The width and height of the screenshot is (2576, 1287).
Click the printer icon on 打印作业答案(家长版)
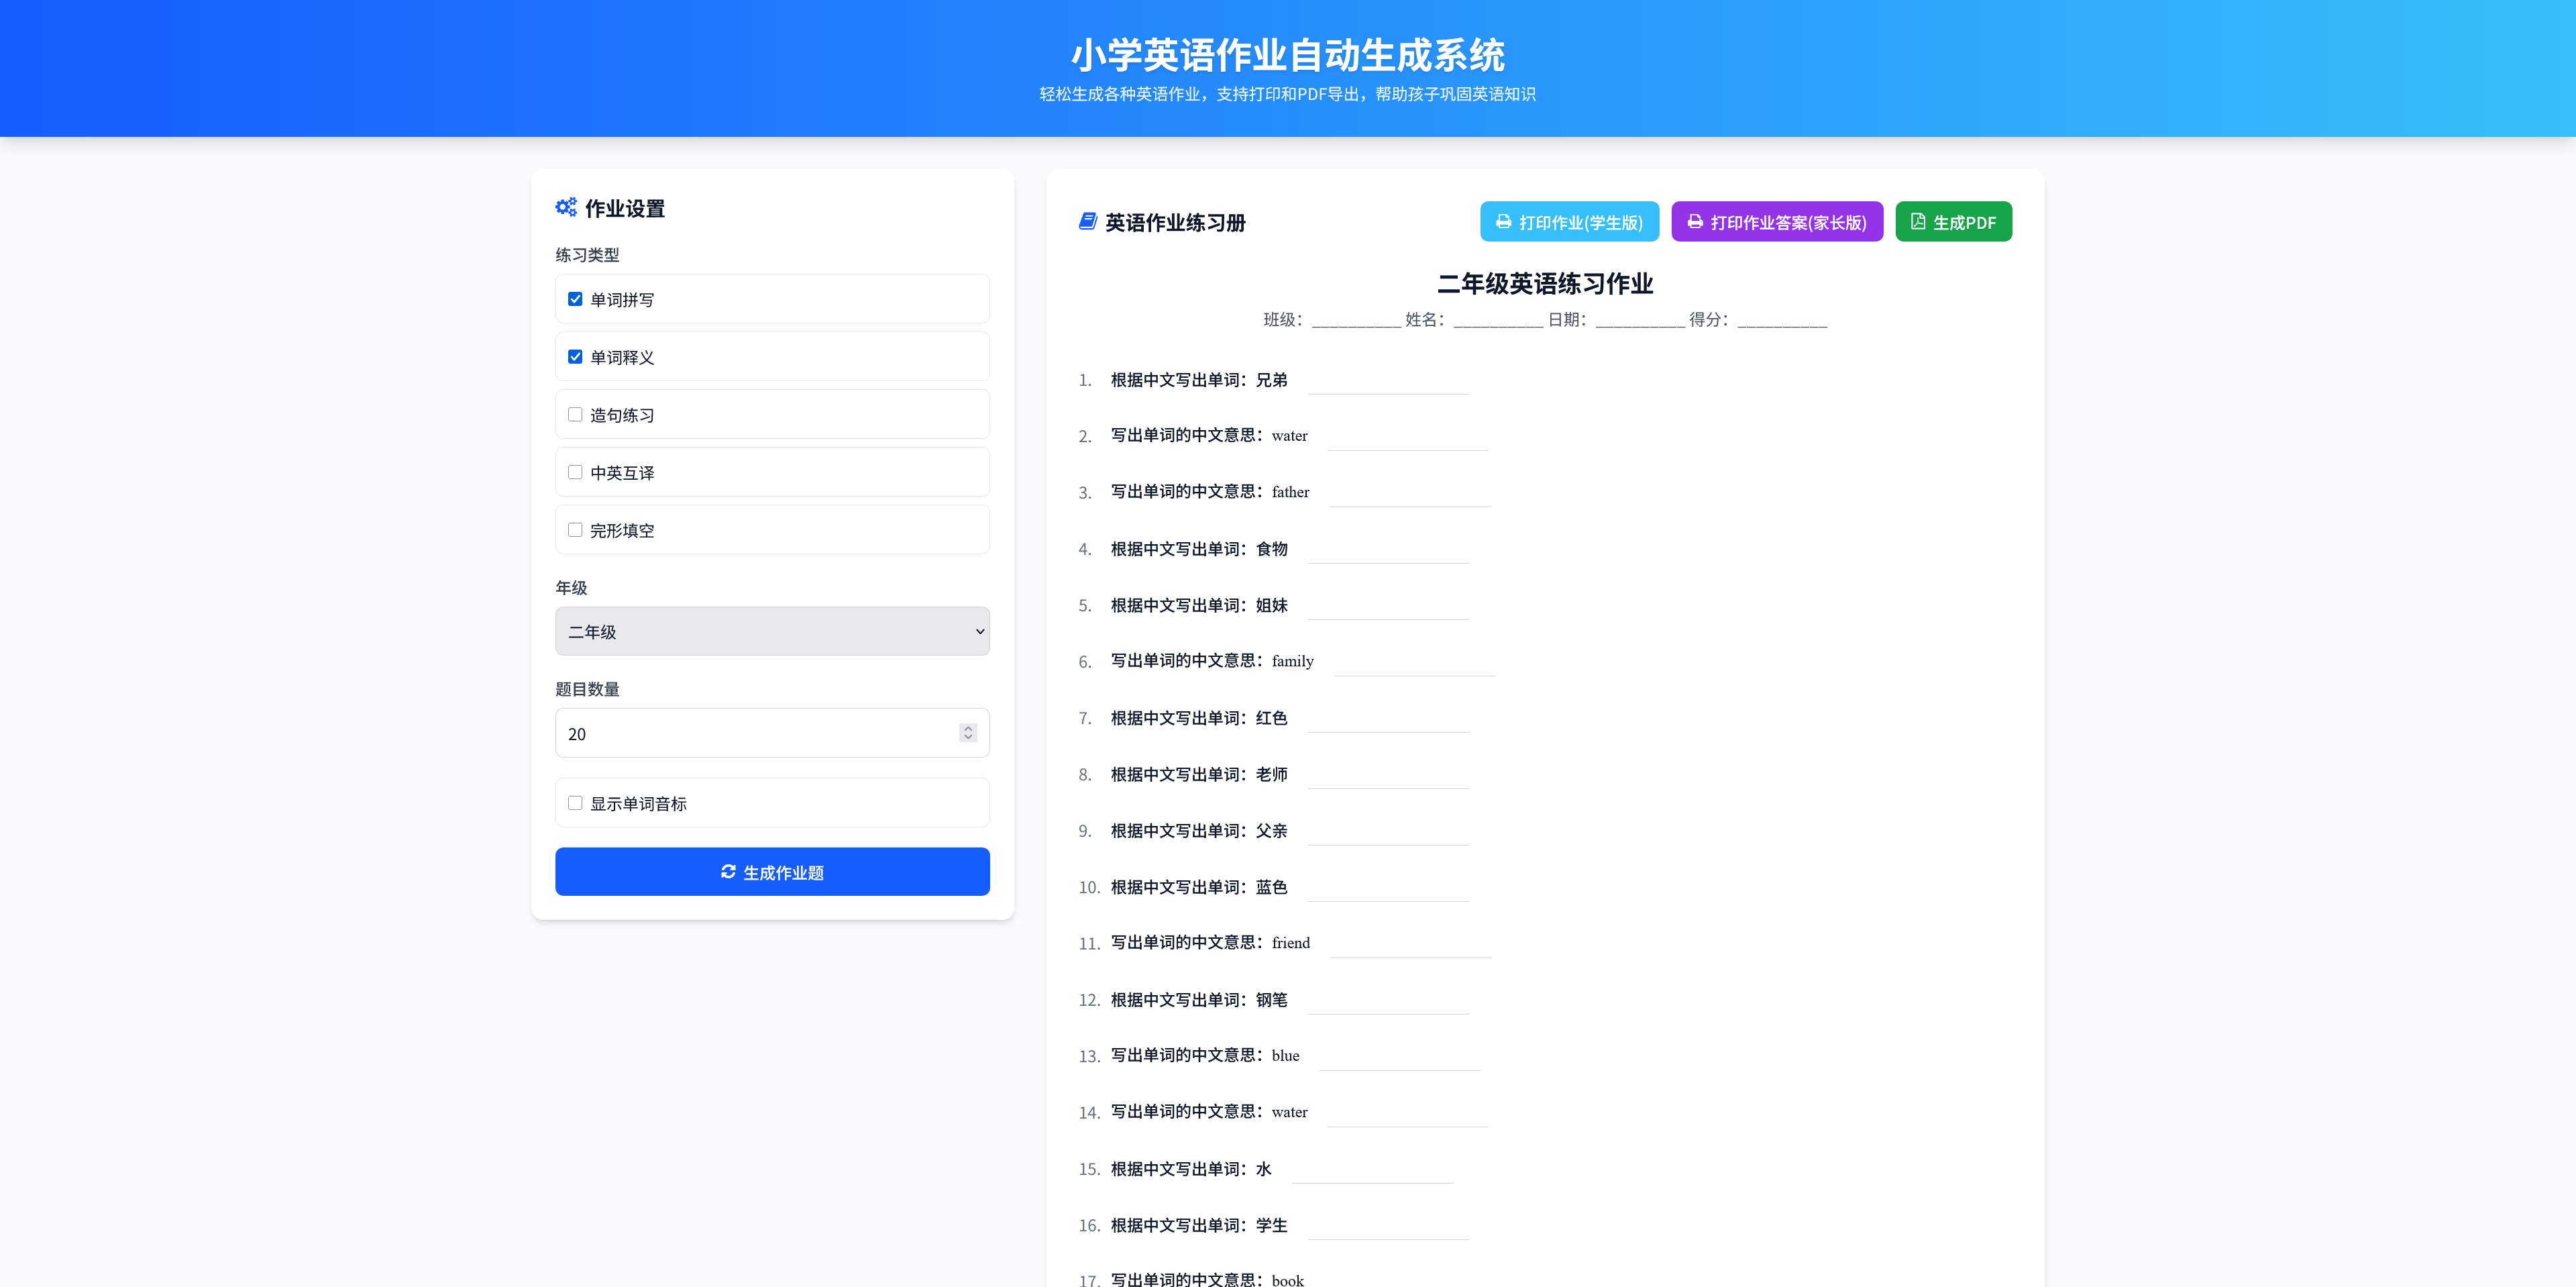tap(1694, 221)
